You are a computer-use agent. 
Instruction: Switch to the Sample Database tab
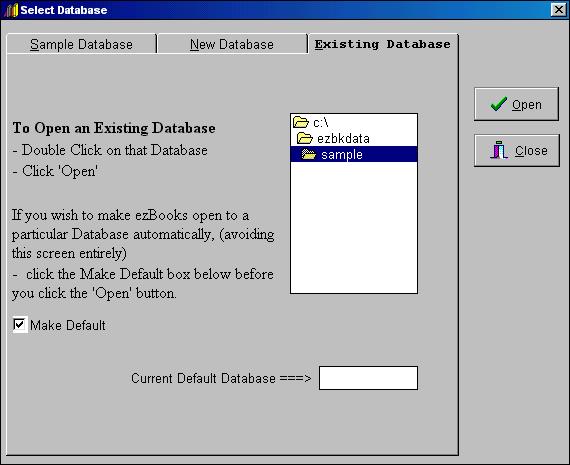pos(81,44)
